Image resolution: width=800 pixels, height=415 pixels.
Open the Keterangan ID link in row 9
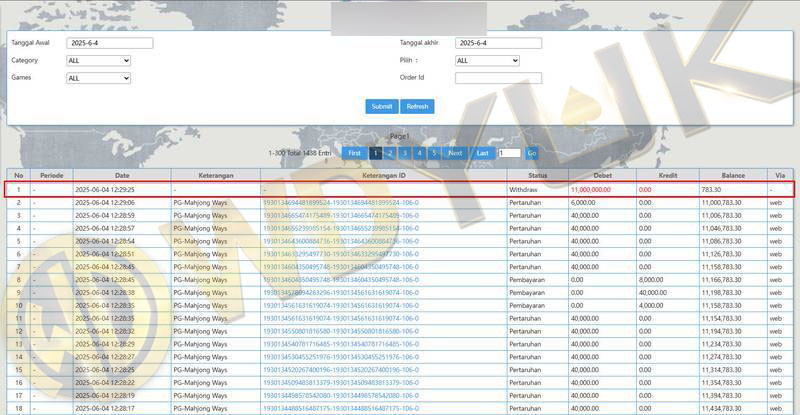341,292
